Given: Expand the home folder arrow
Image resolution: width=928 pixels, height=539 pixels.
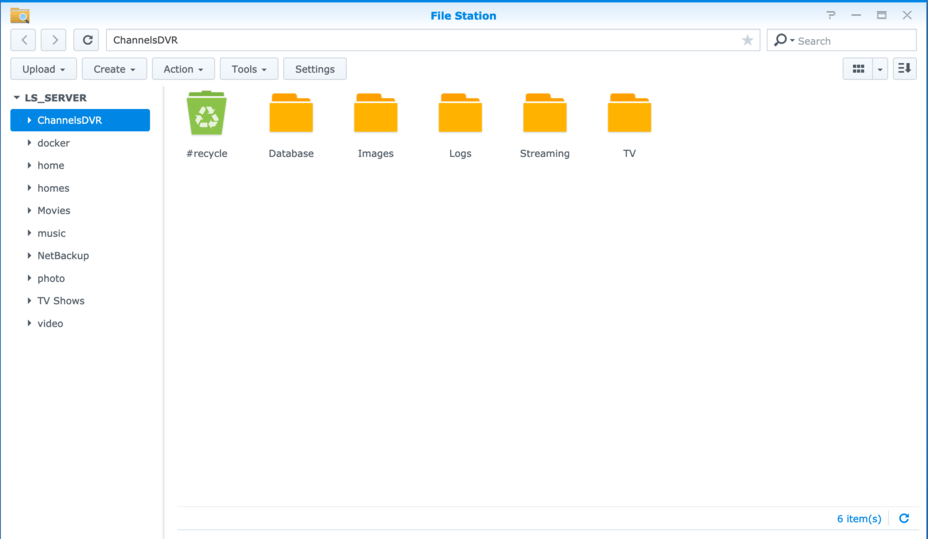Looking at the screenshot, I should [x=29, y=165].
